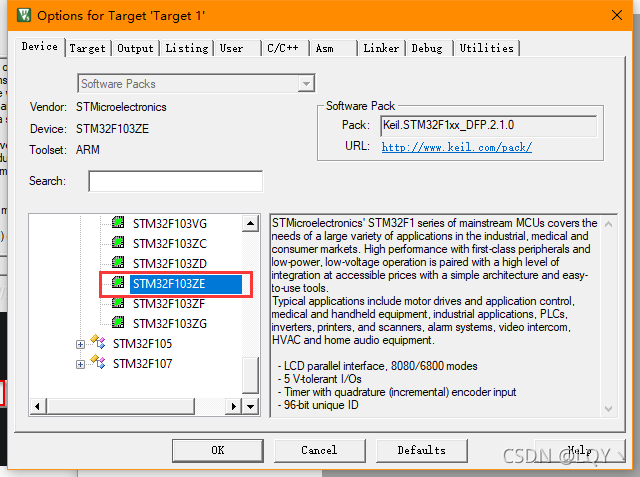Click description panel scroll up arrow
This screenshot has height=477, width=640.
(608, 224)
